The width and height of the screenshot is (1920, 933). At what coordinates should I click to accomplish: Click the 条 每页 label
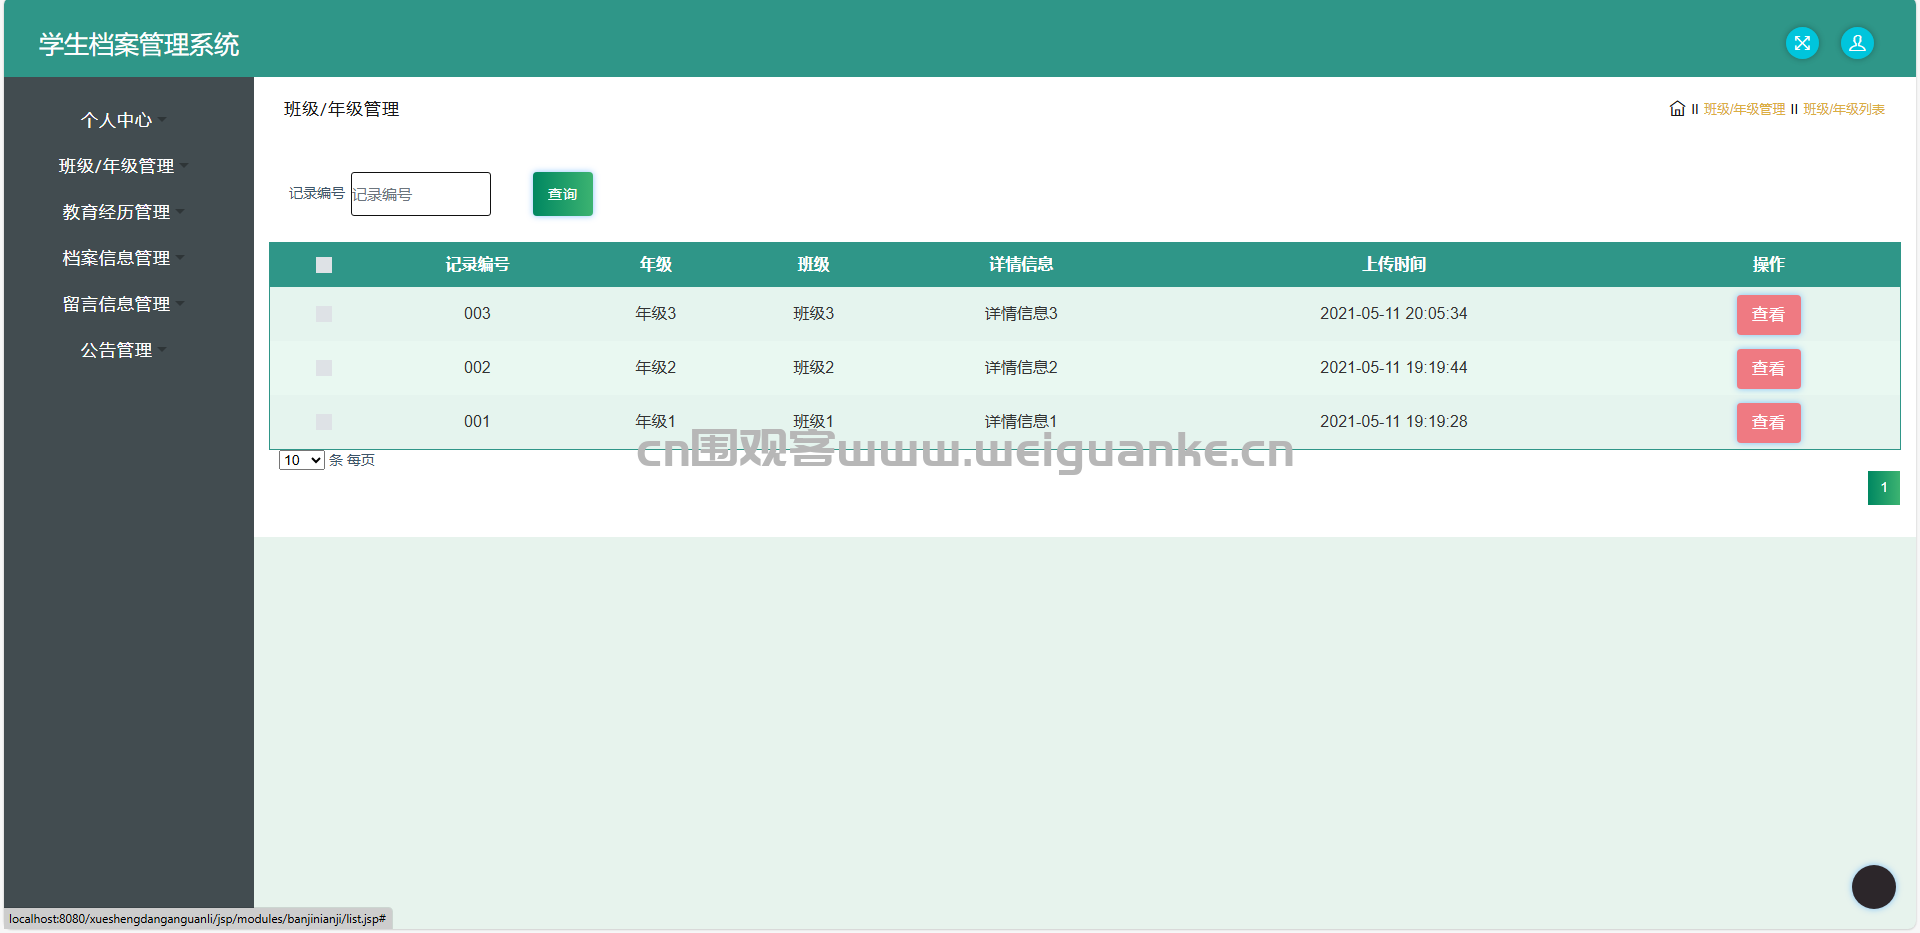352,460
